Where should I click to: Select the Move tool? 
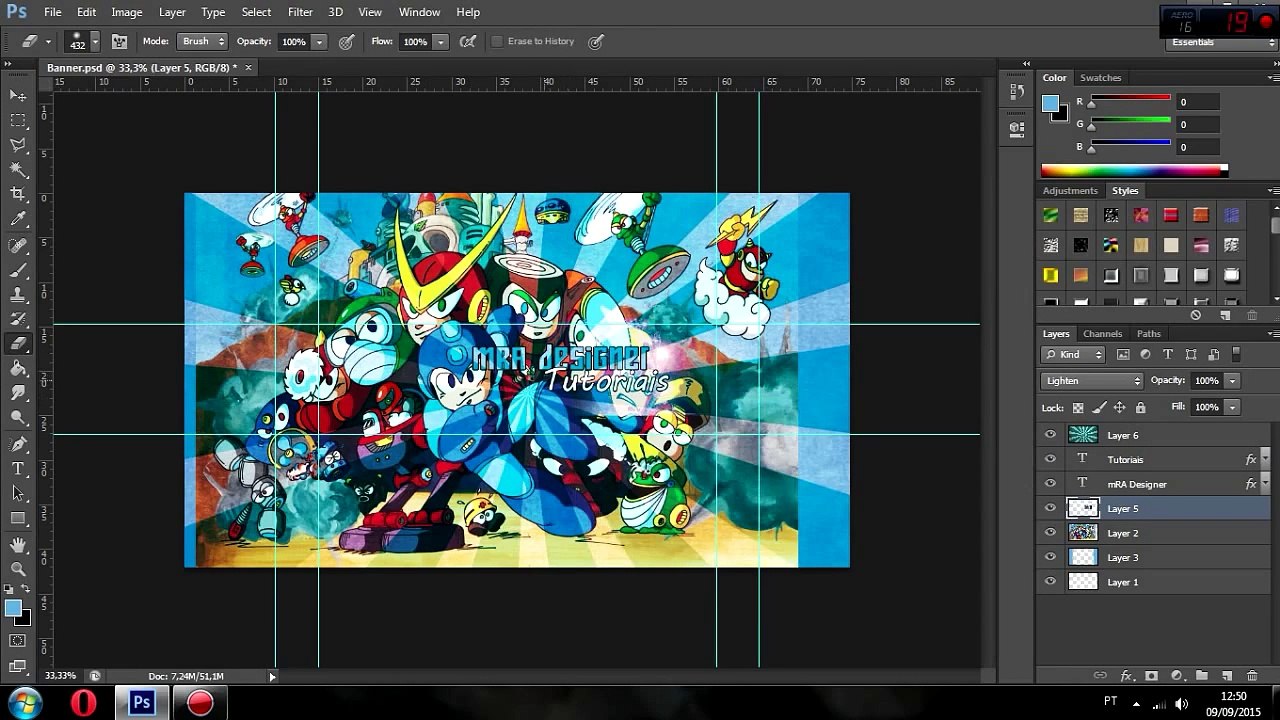(x=18, y=95)
